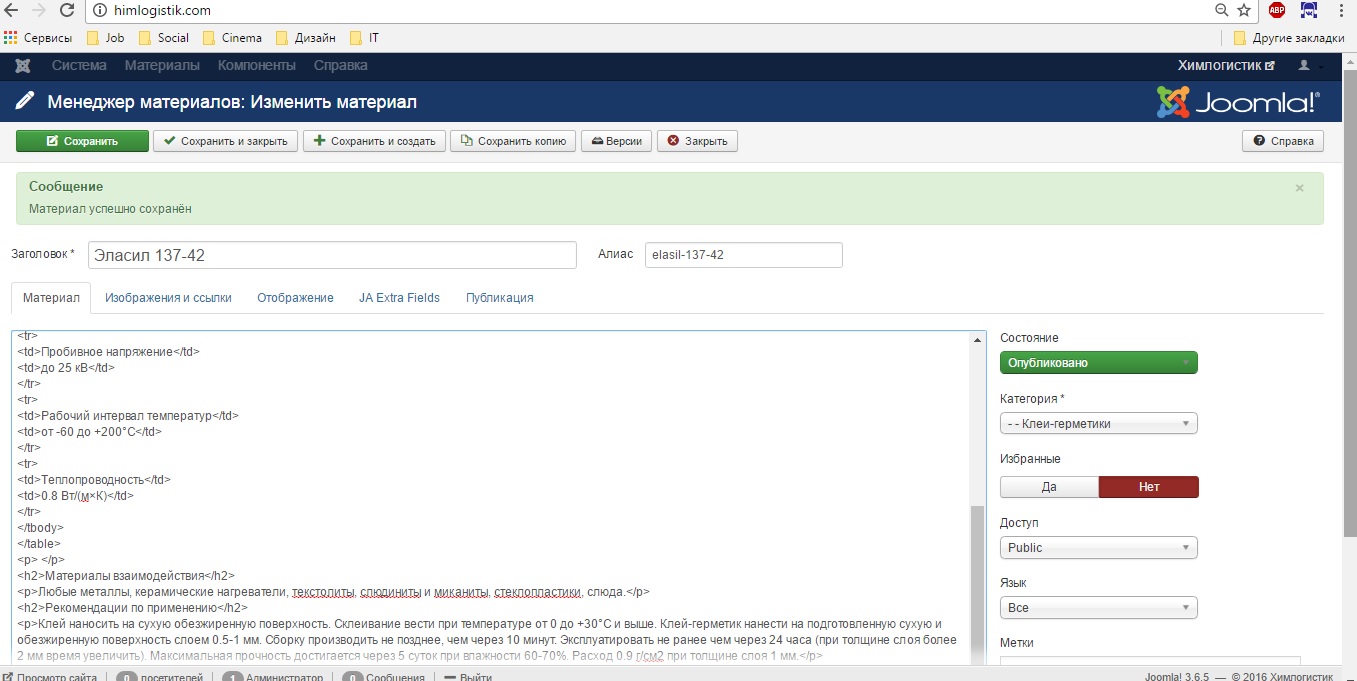Open Другие закладки folder
Viewport: 1357px width, 681px height.
pos(1289,38)
